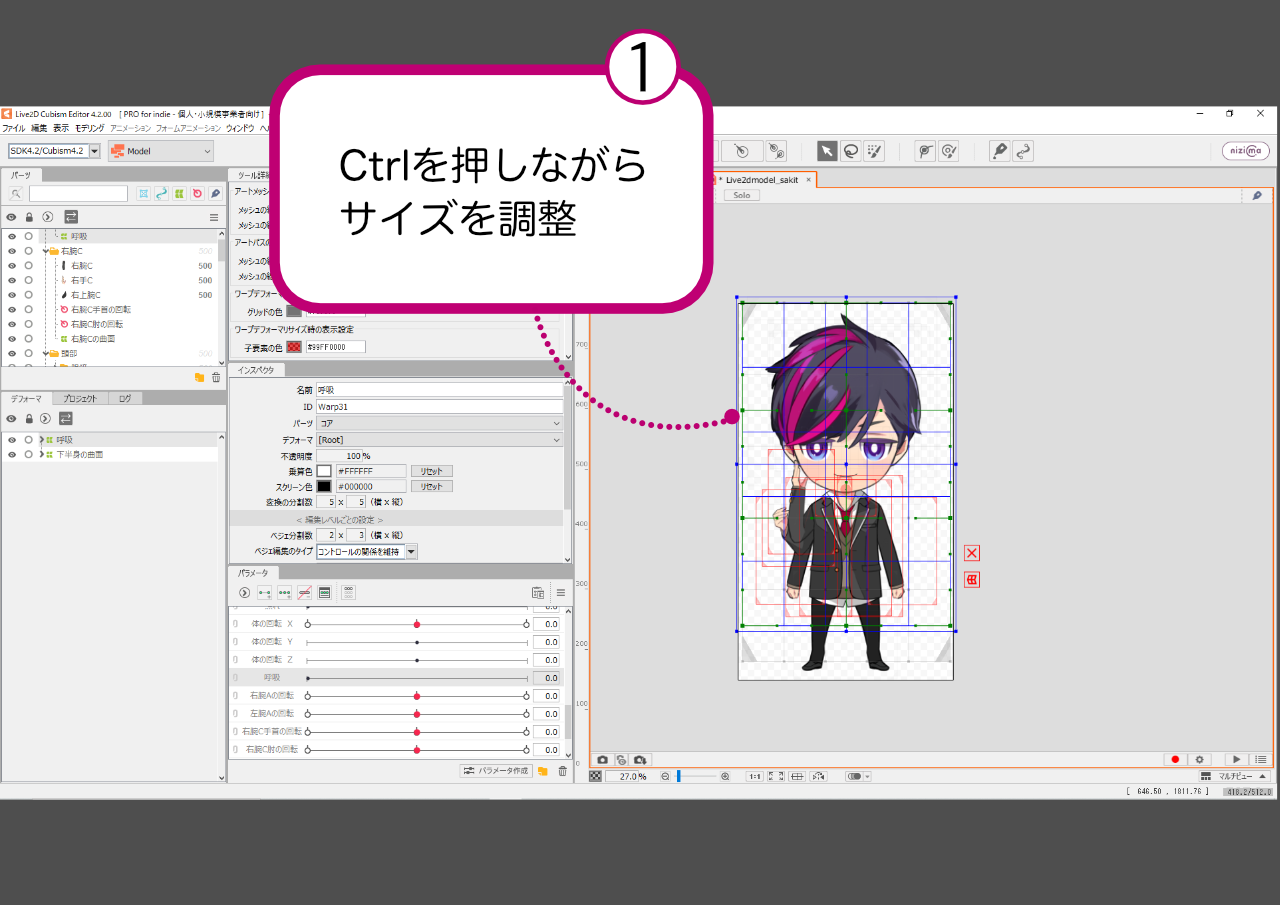Click the create rotation deformer icon in Parts panel
This screenshot has width=1280, height=905.
197,193
